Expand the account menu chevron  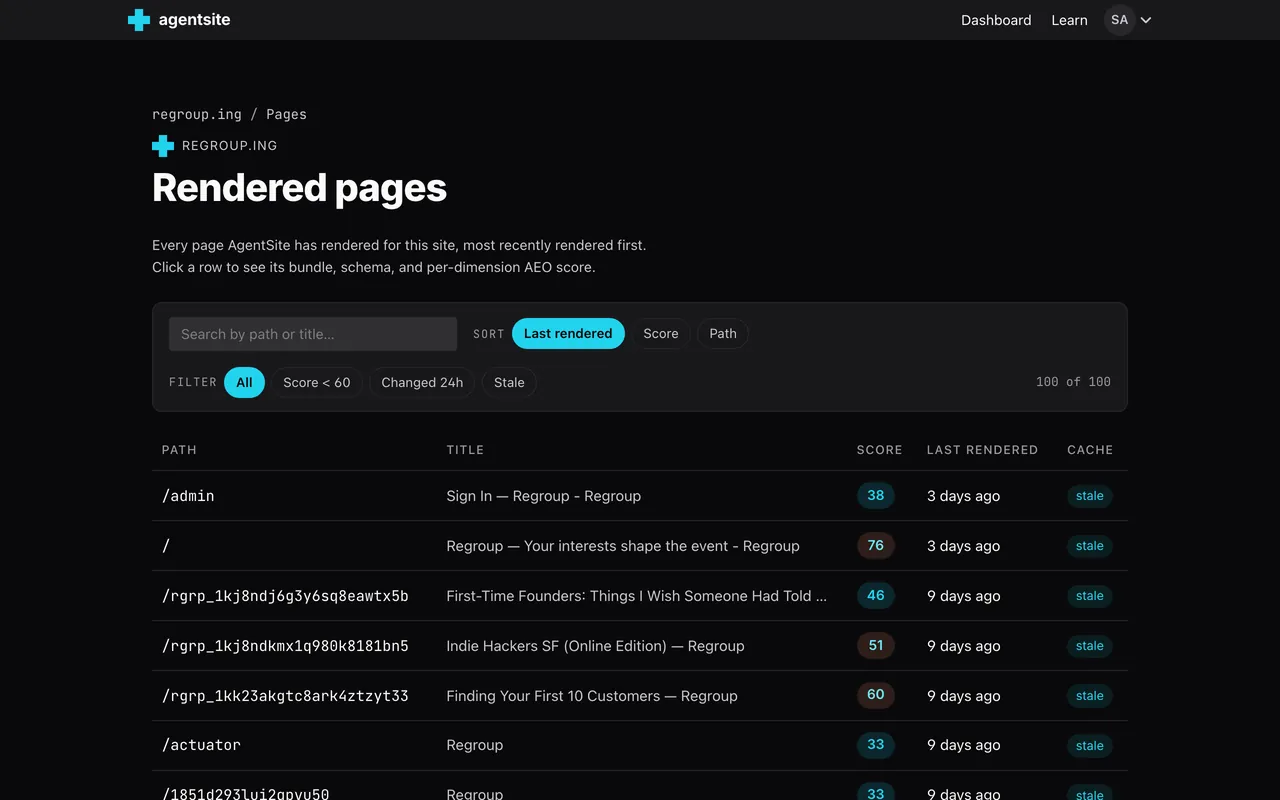click(1146, 20)
